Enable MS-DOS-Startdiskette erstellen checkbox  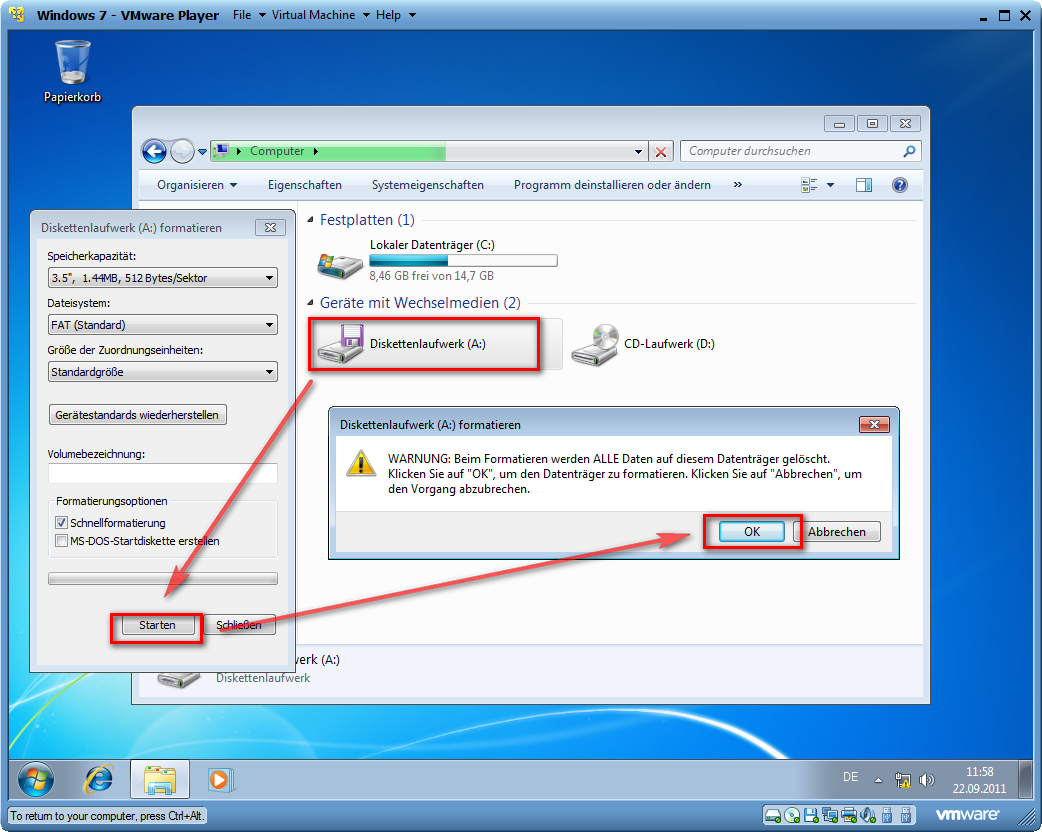pos(62,541)
